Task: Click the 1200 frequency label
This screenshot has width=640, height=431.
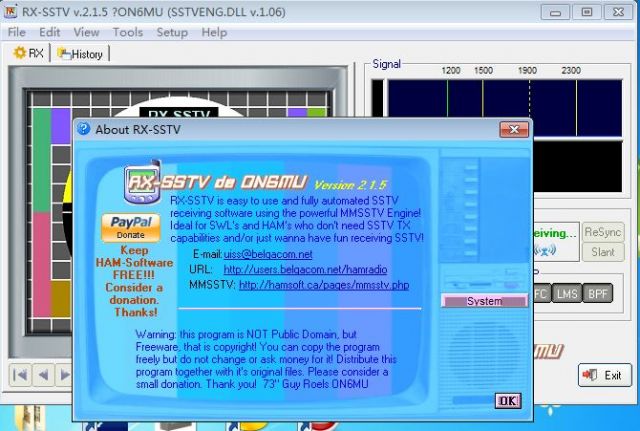Action: (451, 71)
